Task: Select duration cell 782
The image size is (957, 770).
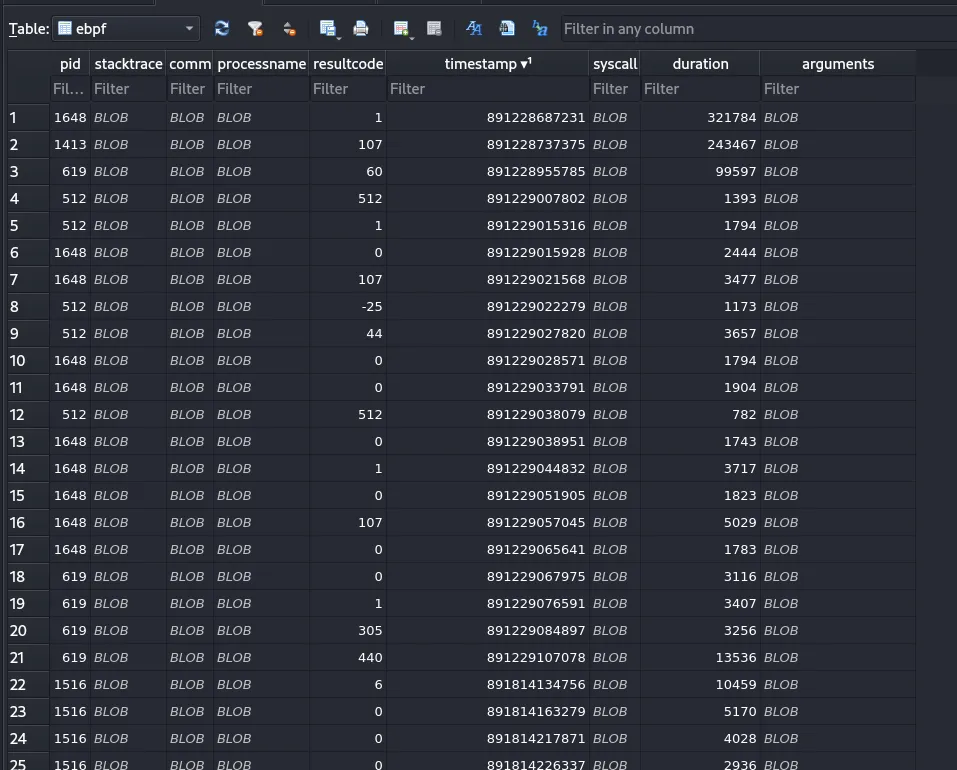Action: tap(700, 415)
